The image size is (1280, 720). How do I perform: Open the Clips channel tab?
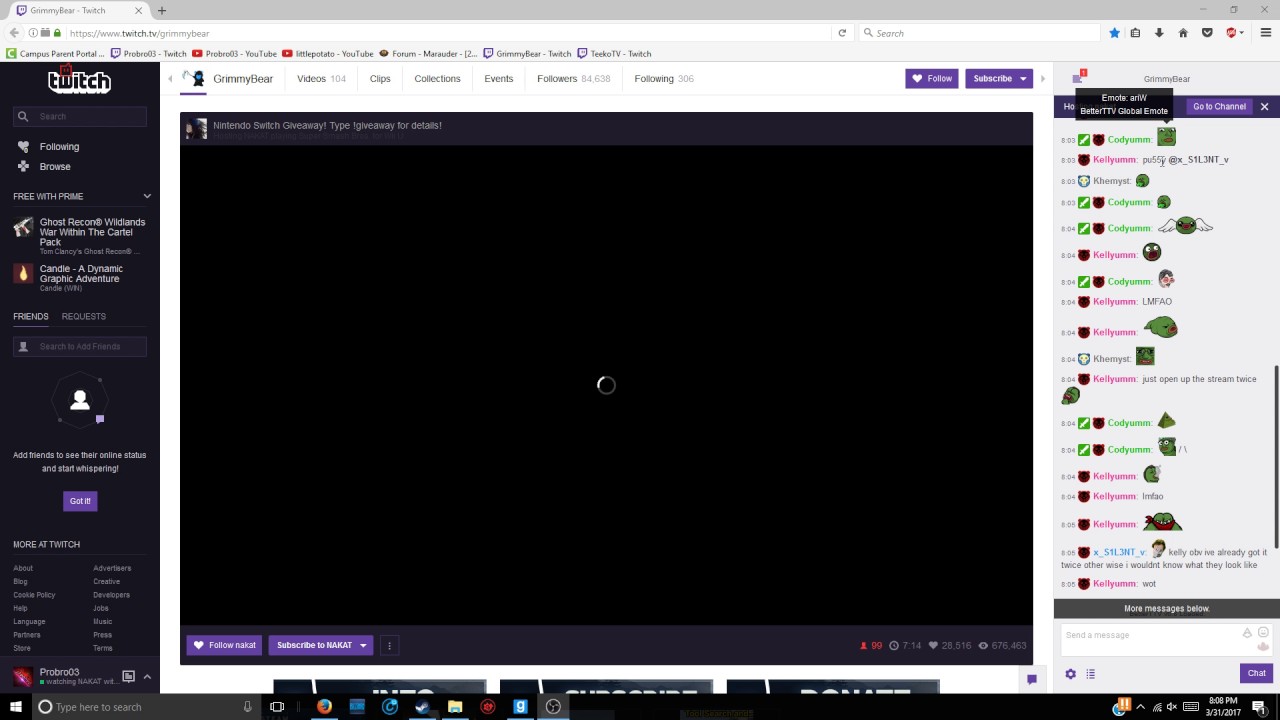[380, 78]
